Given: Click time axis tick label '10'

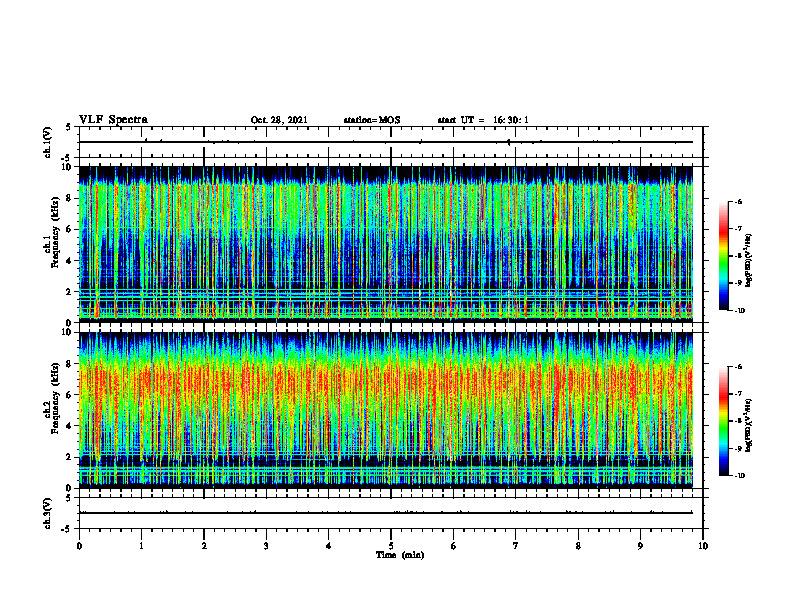Looking at the screenshot, I should 703,545.
